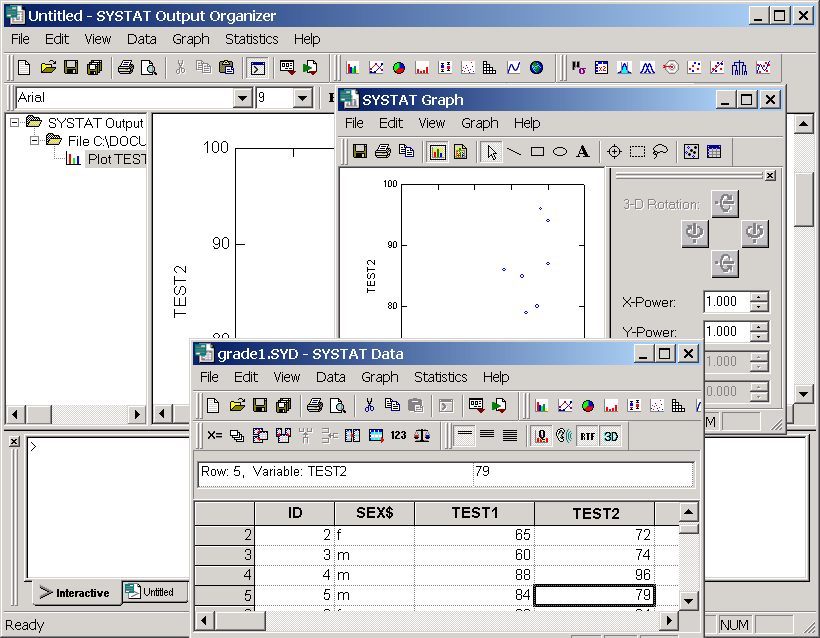Click Print Preview icon in Data window toolbar
820x638 pixels.
pos(338,405)
